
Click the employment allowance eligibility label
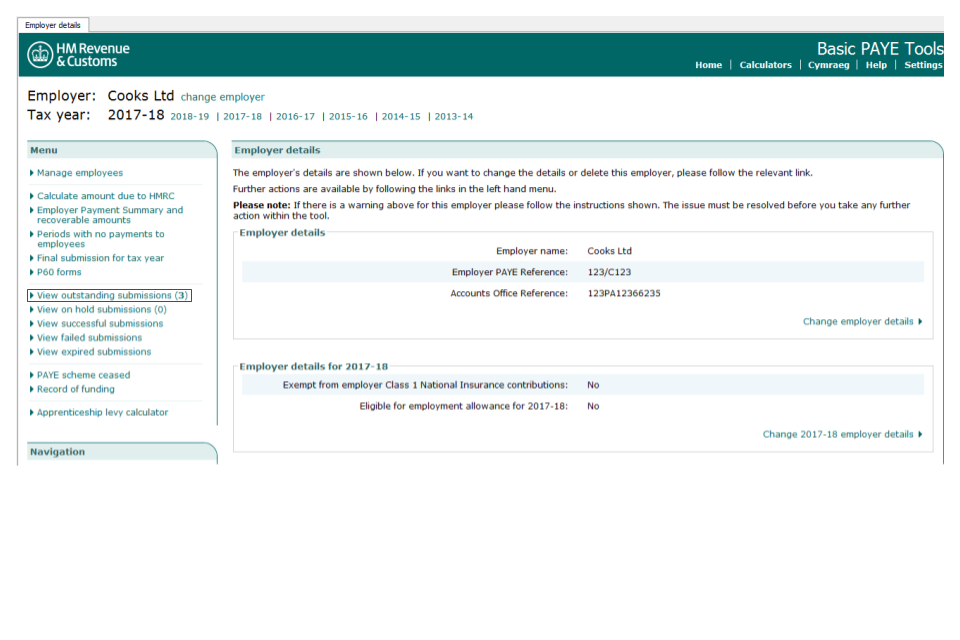[463, 406]
